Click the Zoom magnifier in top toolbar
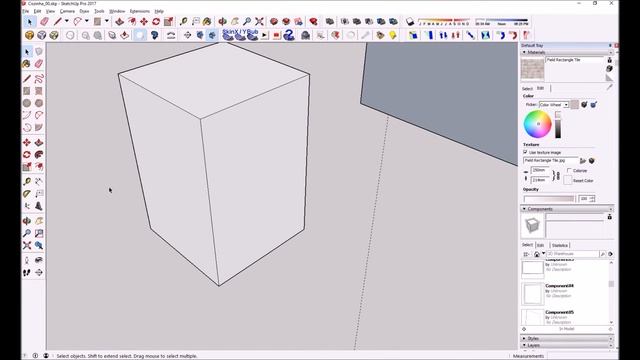Screen dimensions: 640x360 coord(247,22)
